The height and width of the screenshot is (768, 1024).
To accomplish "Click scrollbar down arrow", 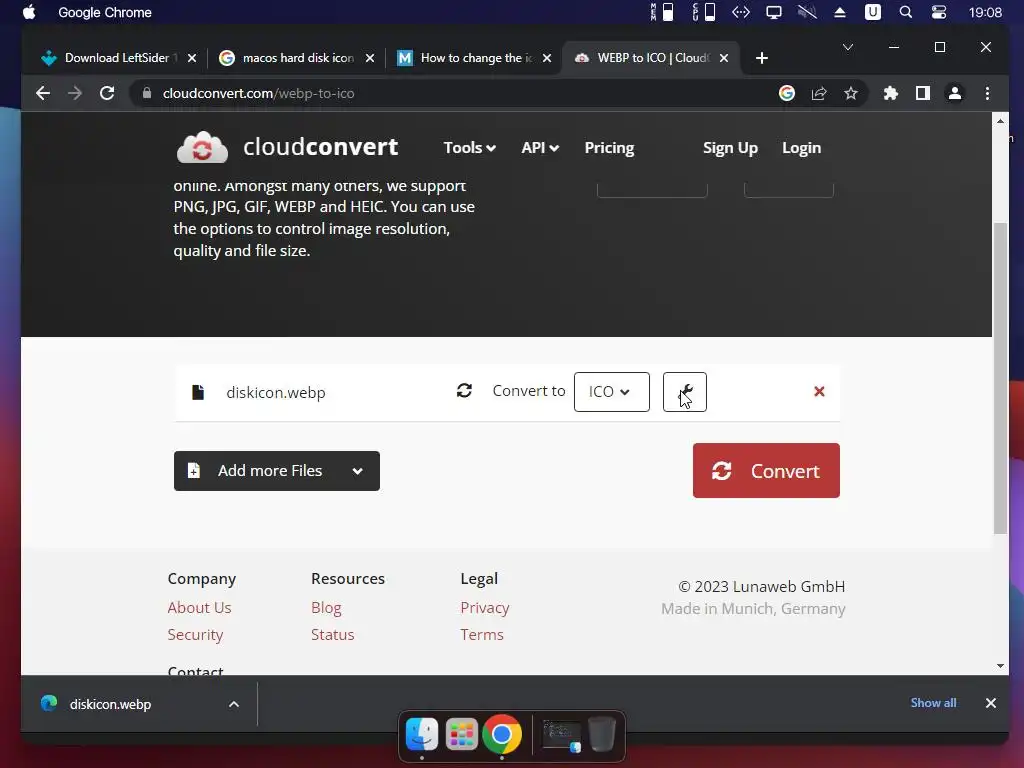I will [x=1000, y=666].
